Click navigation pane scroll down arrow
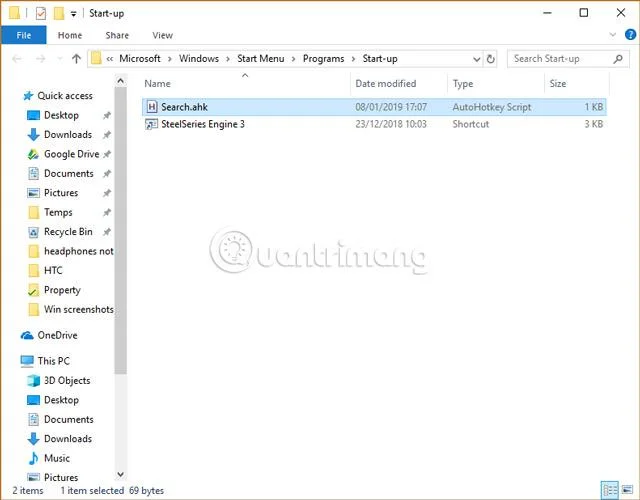The width and height of the screenshot is (640, 500). (x=120, y=474)
